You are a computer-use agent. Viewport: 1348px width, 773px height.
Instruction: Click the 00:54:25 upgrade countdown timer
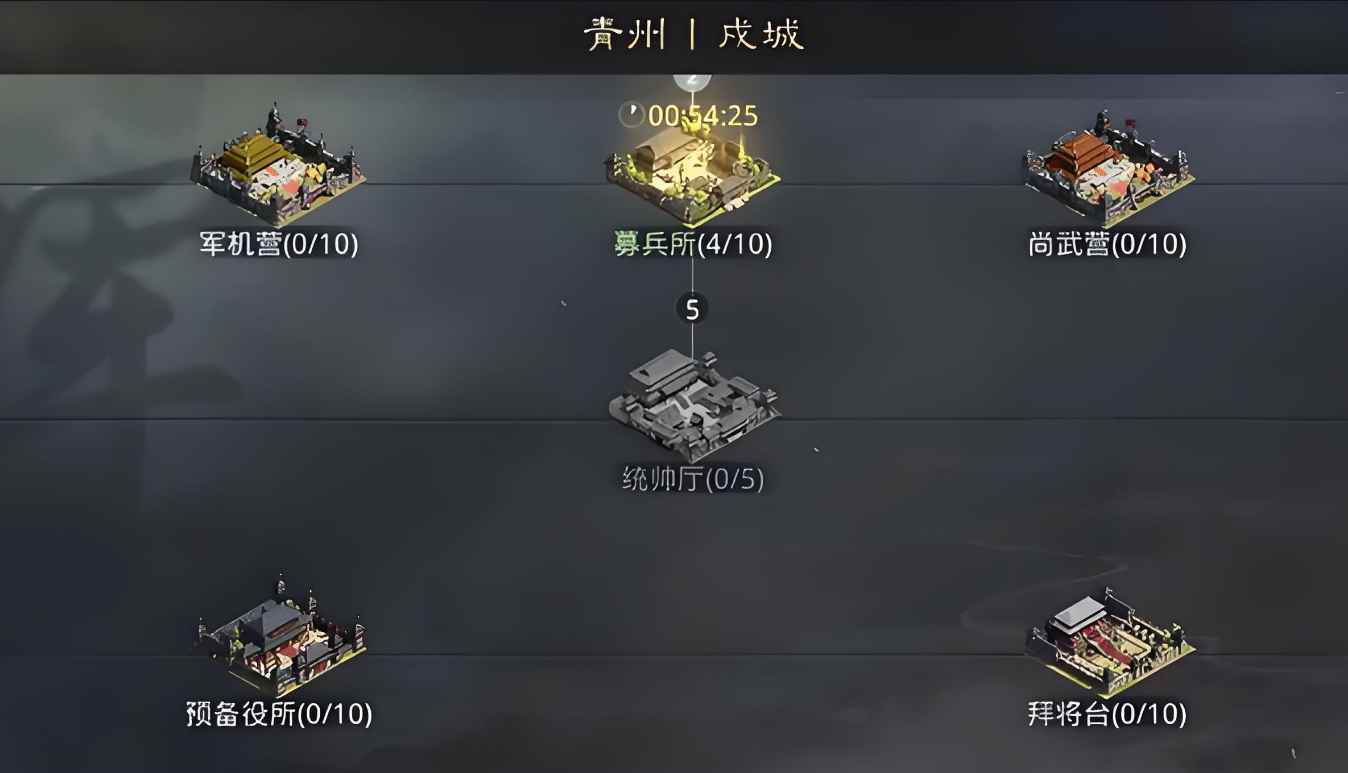pos(703,116)
